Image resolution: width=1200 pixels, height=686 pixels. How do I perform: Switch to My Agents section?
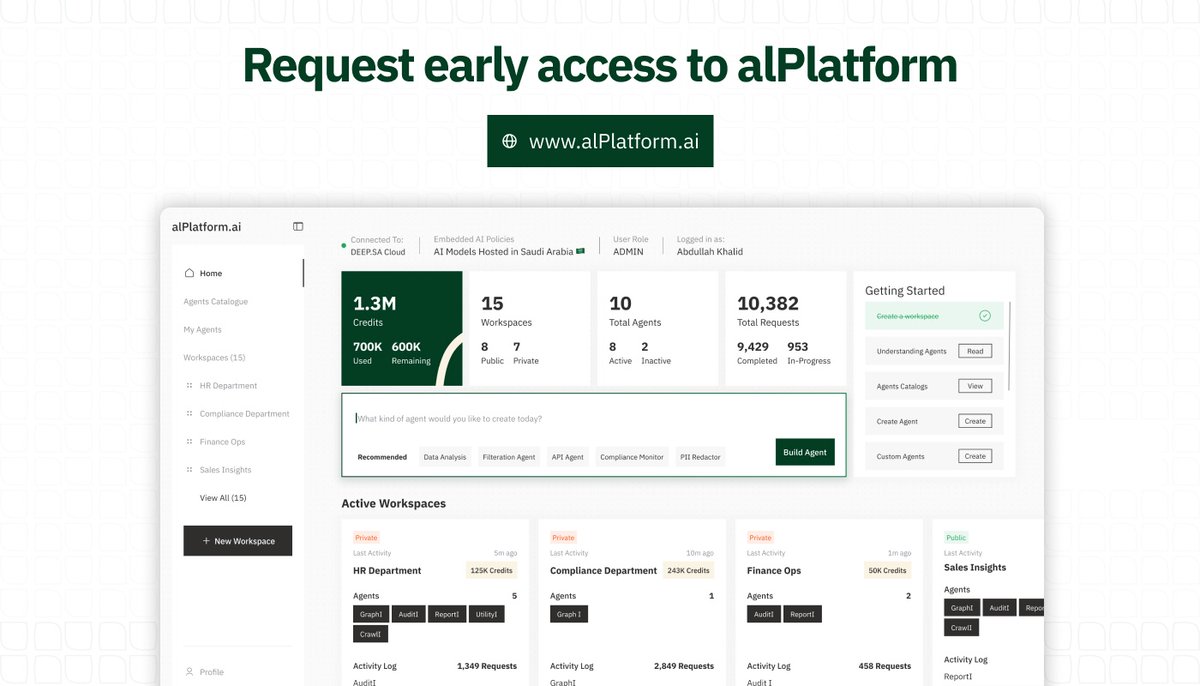click(x=204, y=329)
